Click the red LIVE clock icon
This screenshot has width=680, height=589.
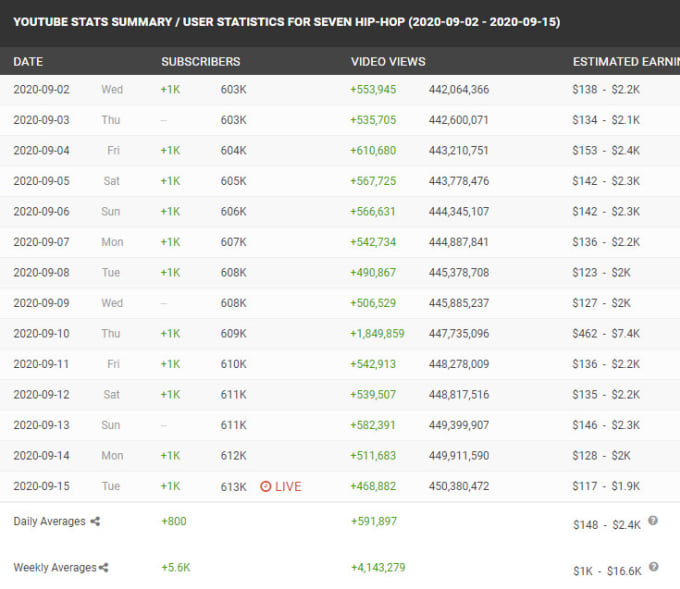pyautogui.click(x=265, y=487)
